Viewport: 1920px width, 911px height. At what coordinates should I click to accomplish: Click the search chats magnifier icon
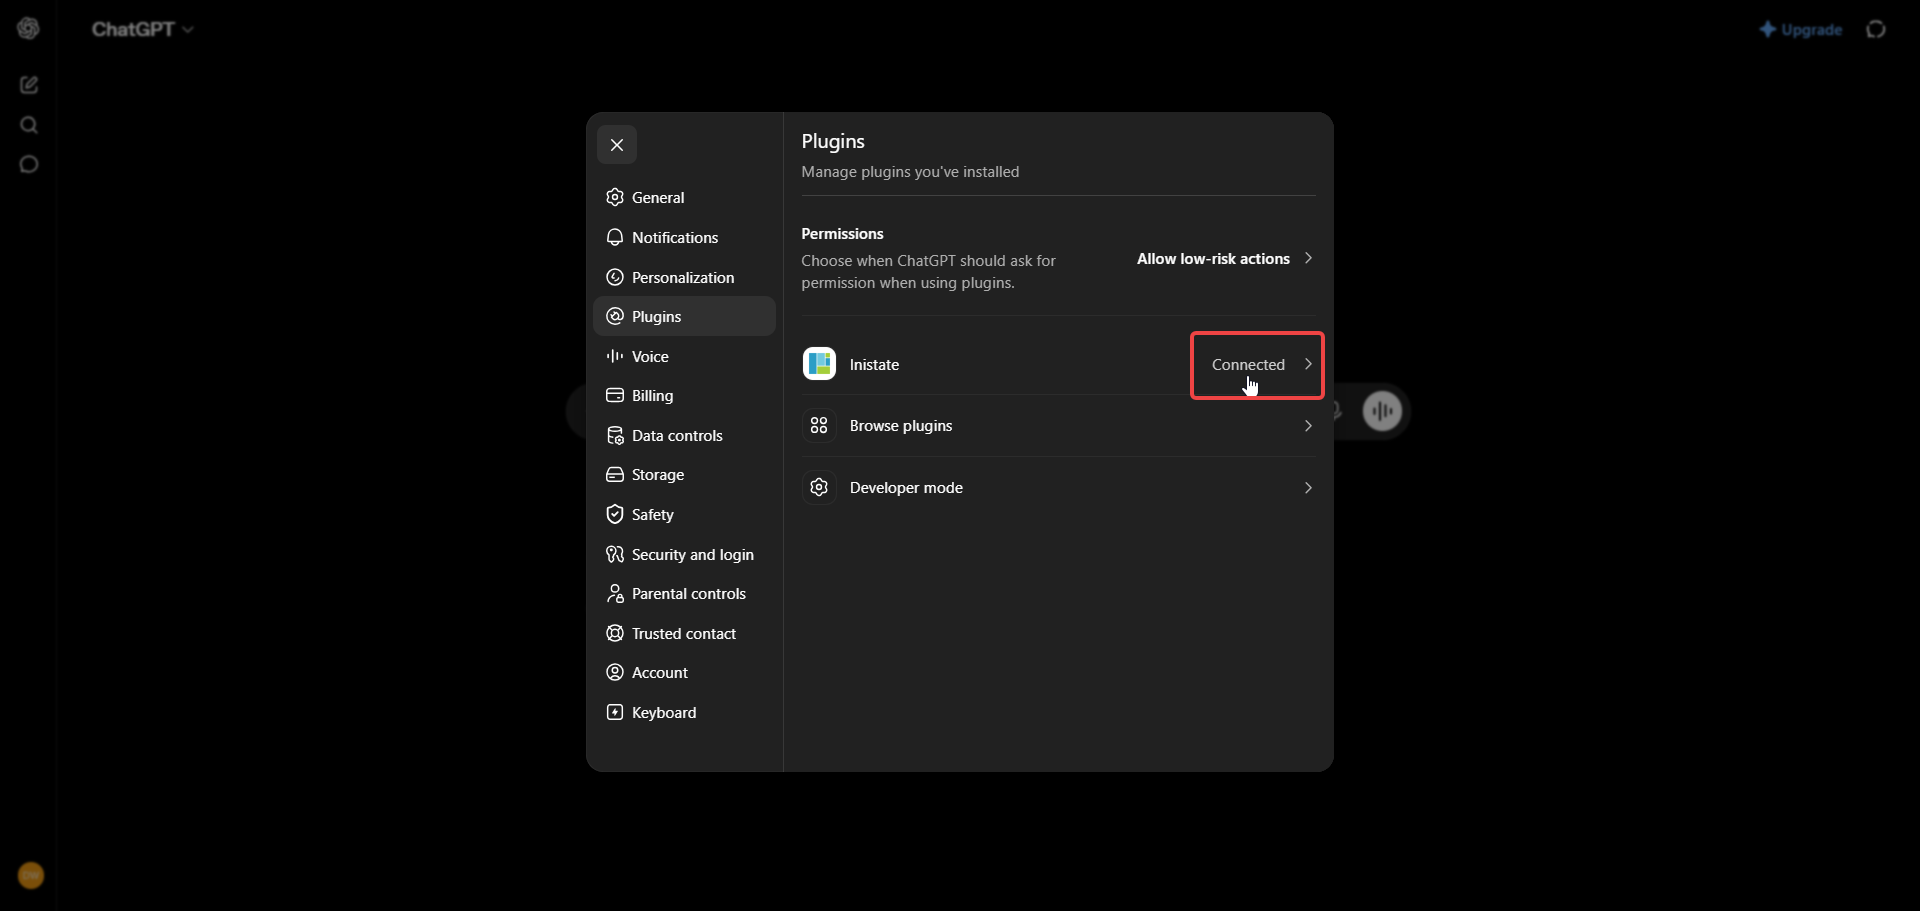pos(29,125)
